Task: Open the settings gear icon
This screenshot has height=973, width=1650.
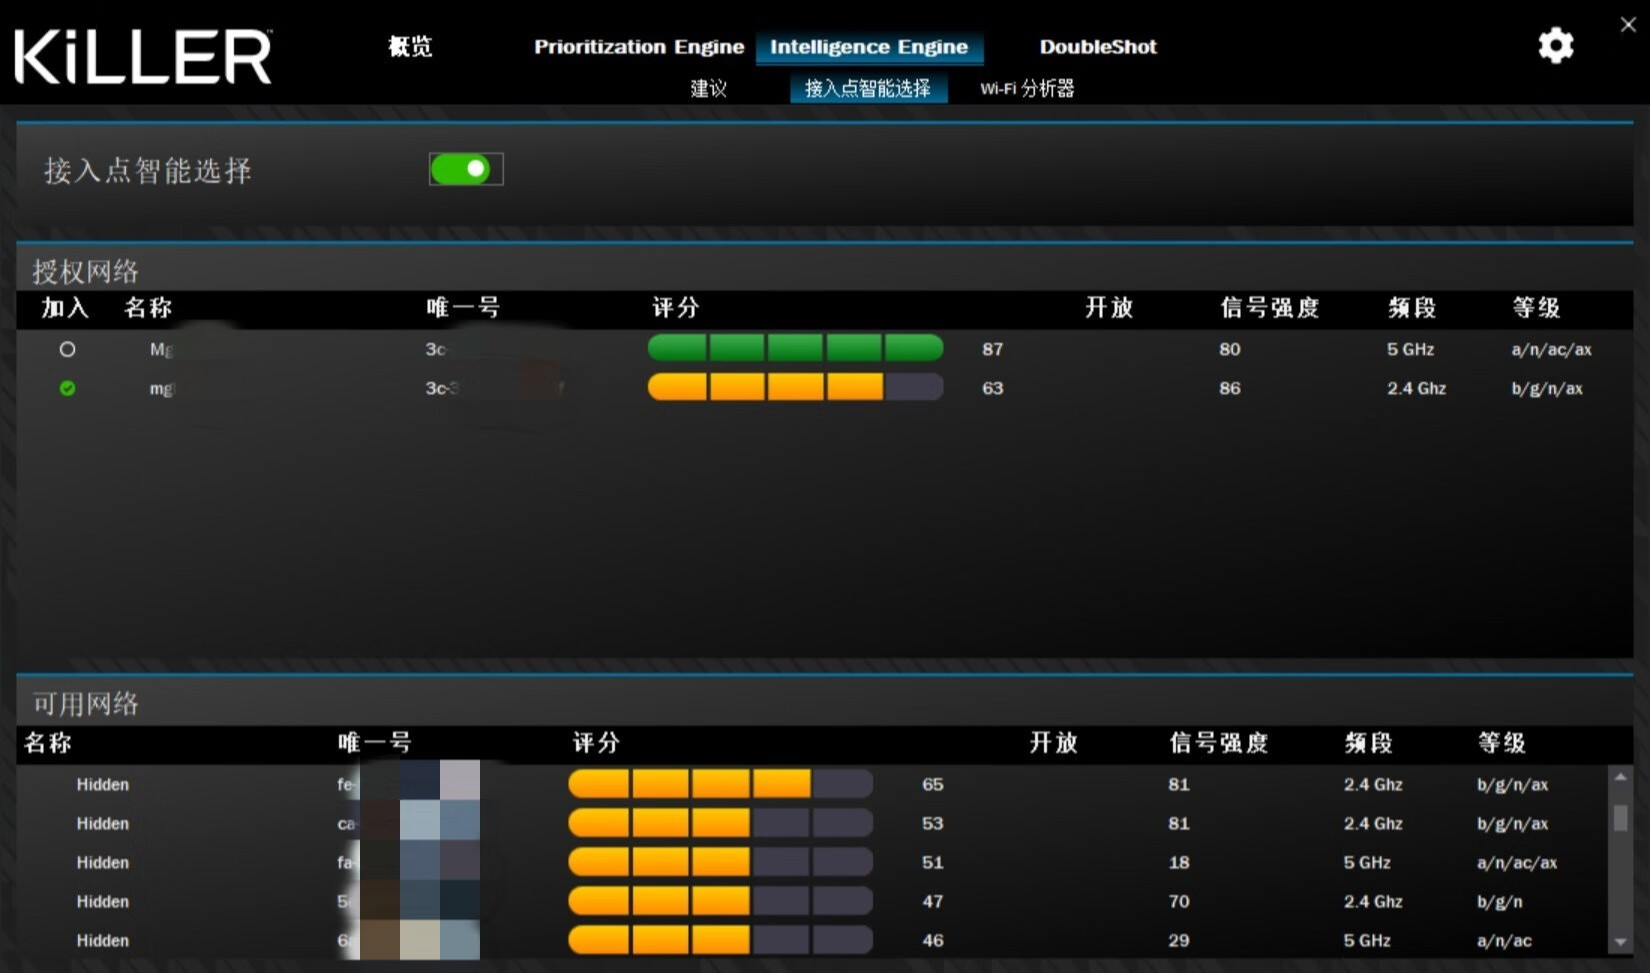Action: tap(1555, 46)
